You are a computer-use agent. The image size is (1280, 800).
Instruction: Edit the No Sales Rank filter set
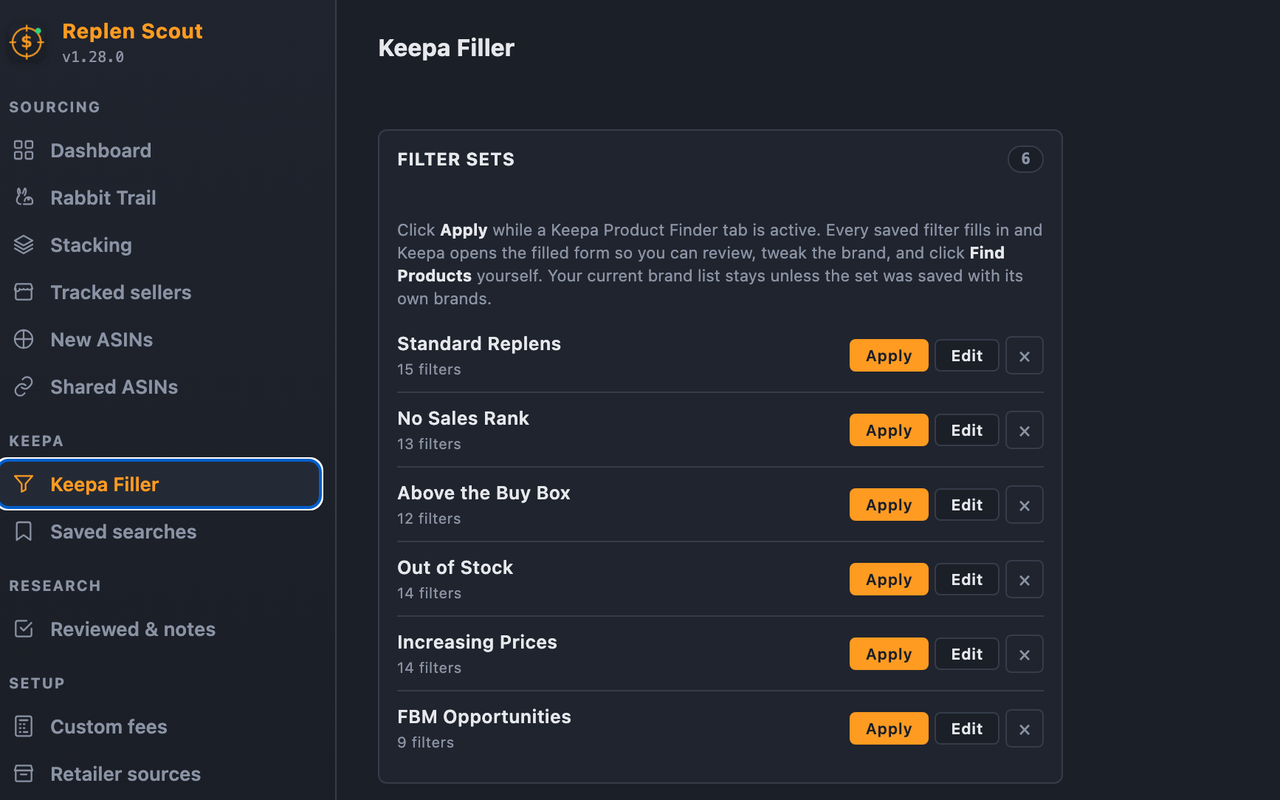pyautogui.click(x=967, y=430)
